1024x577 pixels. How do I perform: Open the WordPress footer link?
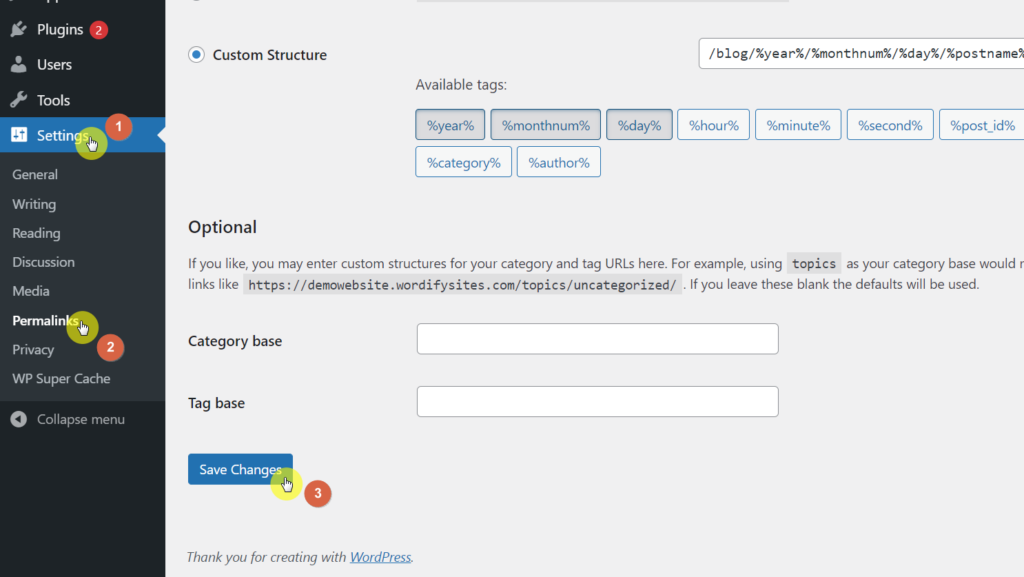click(x=380, y=557)
